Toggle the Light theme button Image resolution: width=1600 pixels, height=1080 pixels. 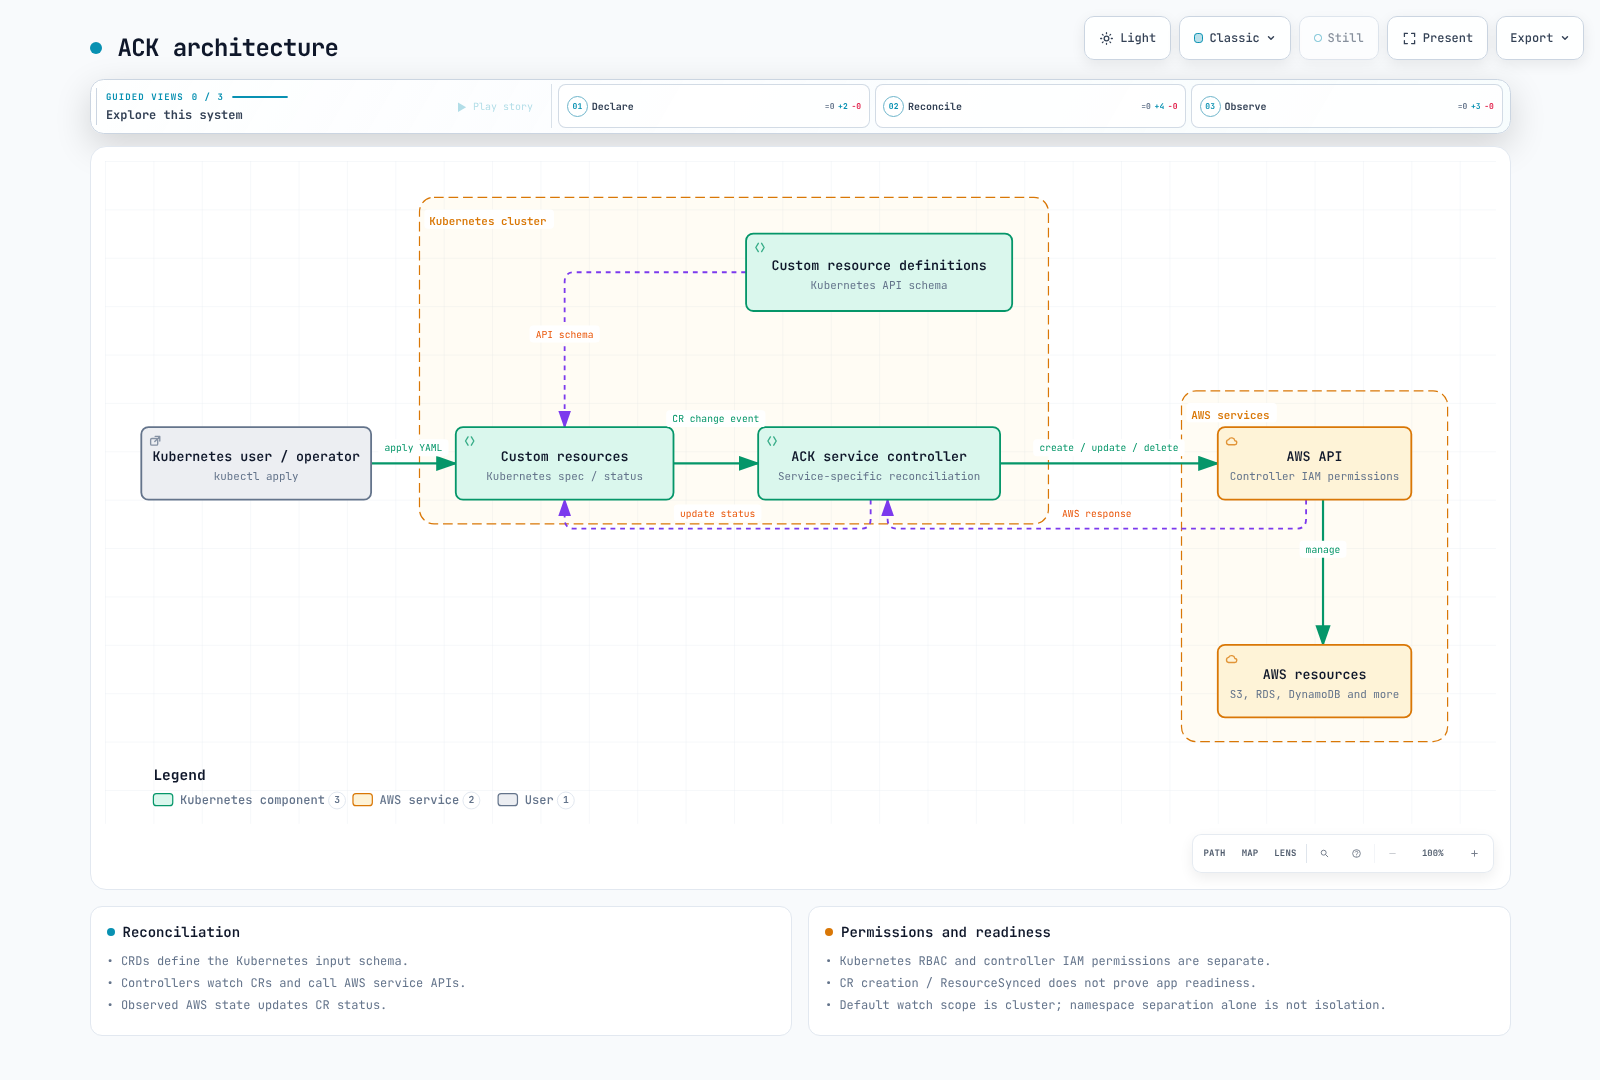point(1127,38)
